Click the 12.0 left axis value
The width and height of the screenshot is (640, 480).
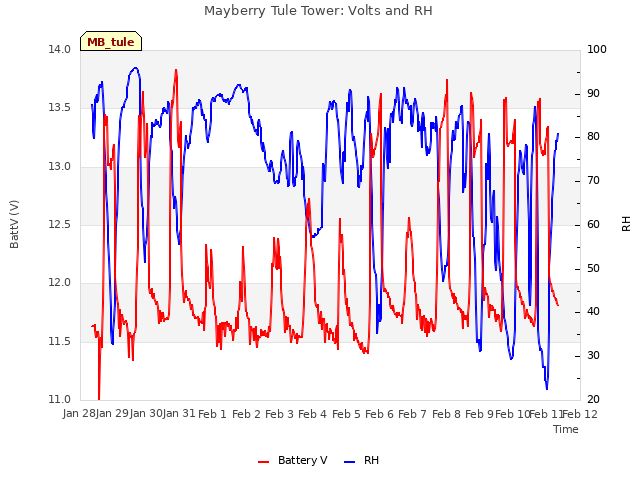tap(60, 283)
